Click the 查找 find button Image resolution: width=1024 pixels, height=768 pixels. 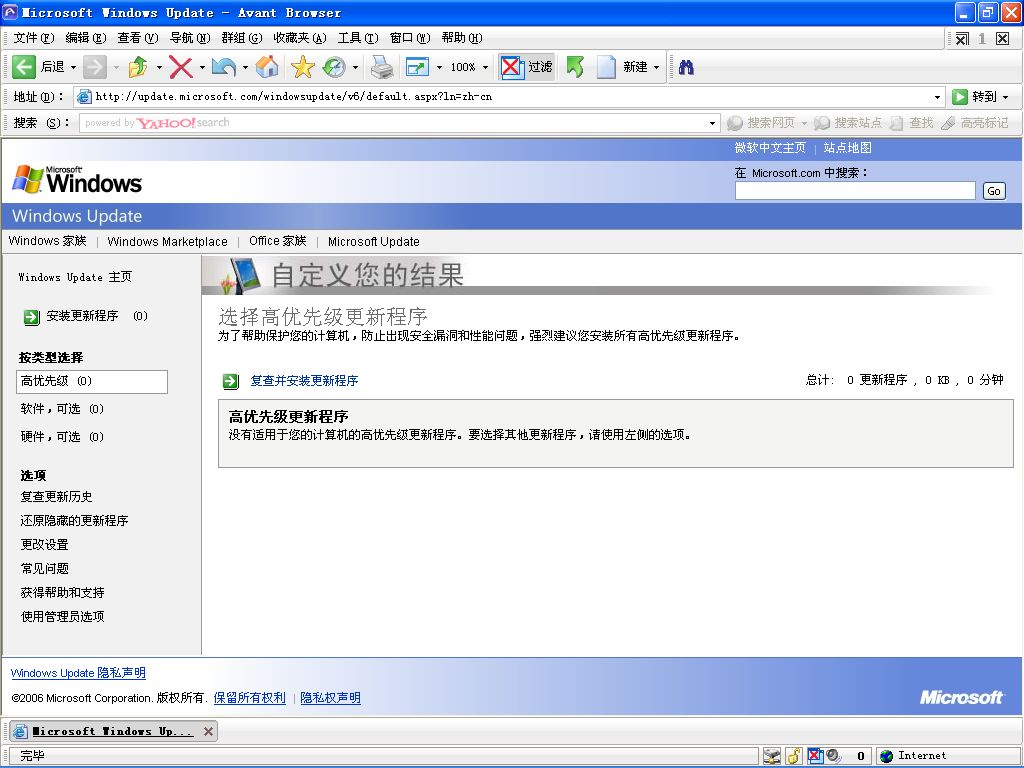tap(912, 123)
